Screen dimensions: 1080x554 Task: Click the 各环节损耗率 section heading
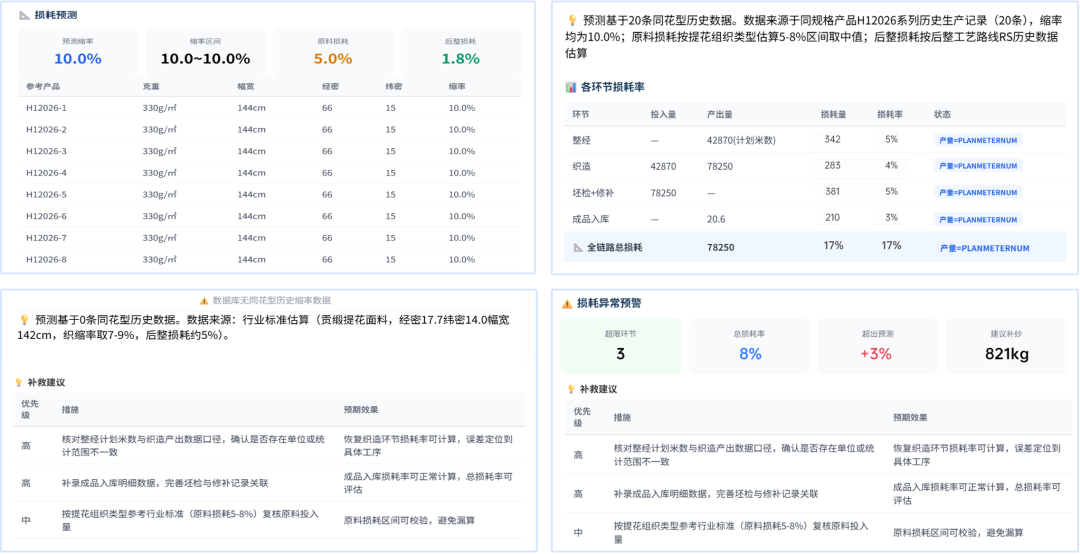613,88
